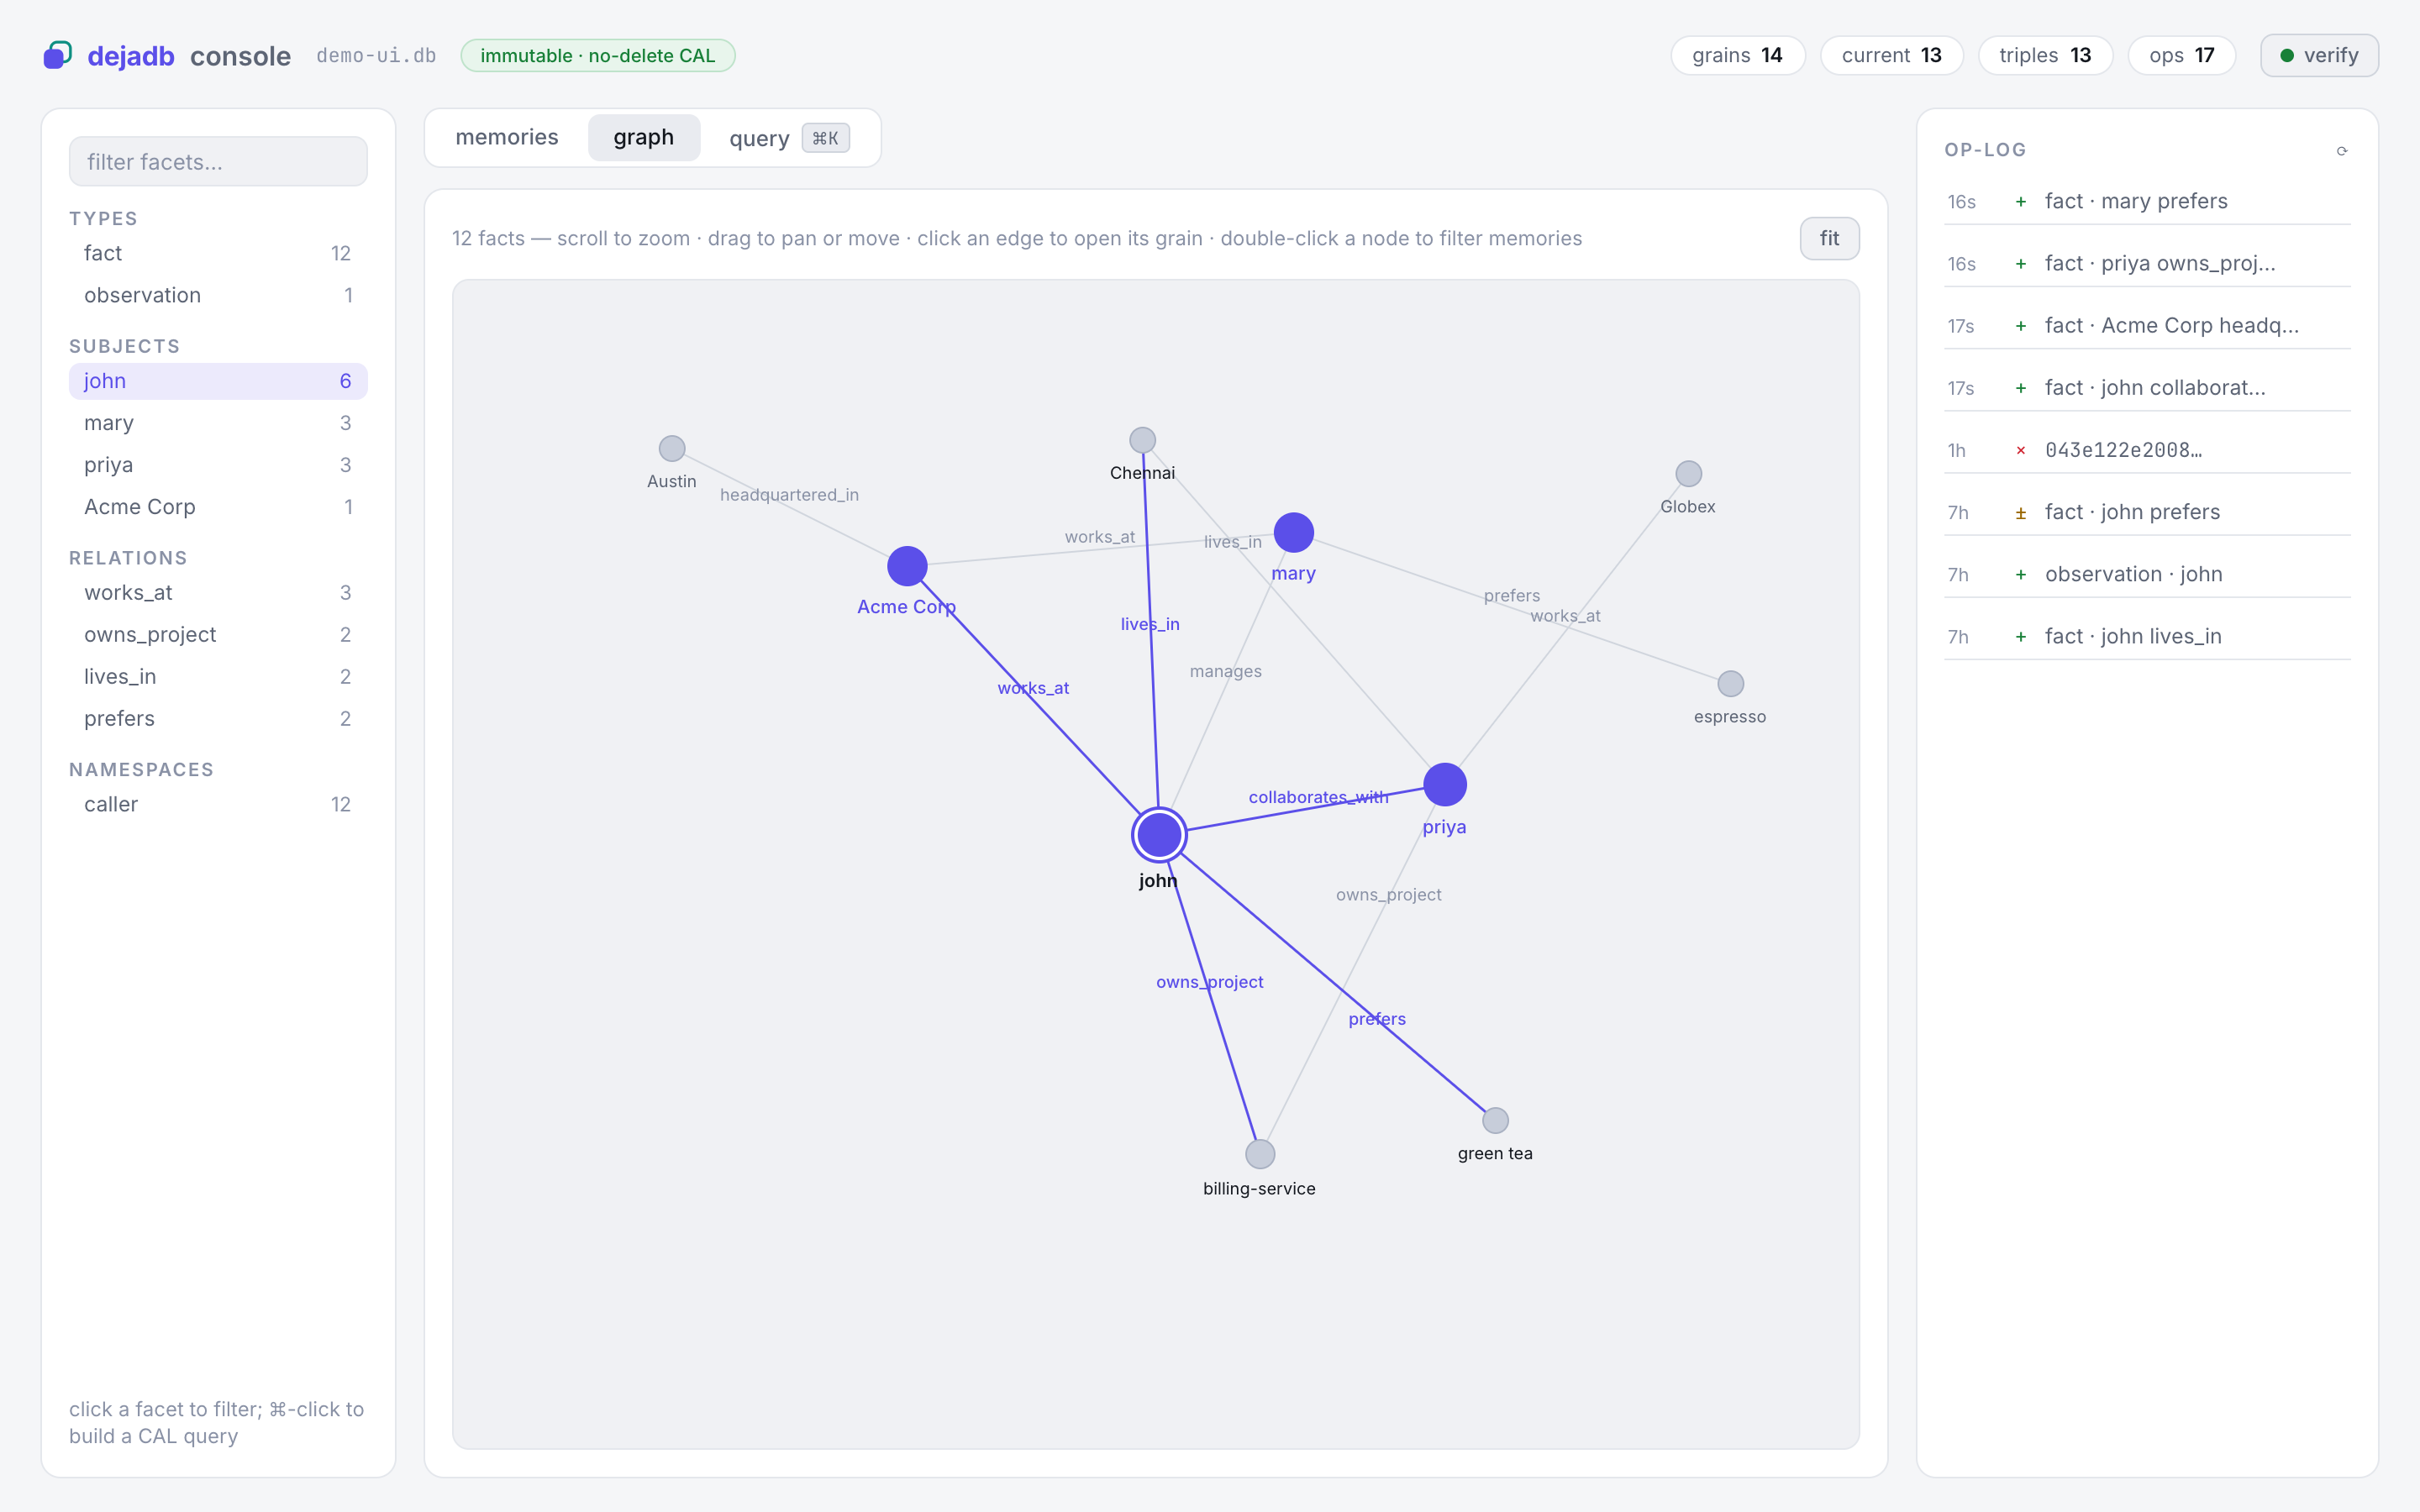Click the grains 14 pill
This screenshot has width=2420, height=1512.
tap(1737, 55)
